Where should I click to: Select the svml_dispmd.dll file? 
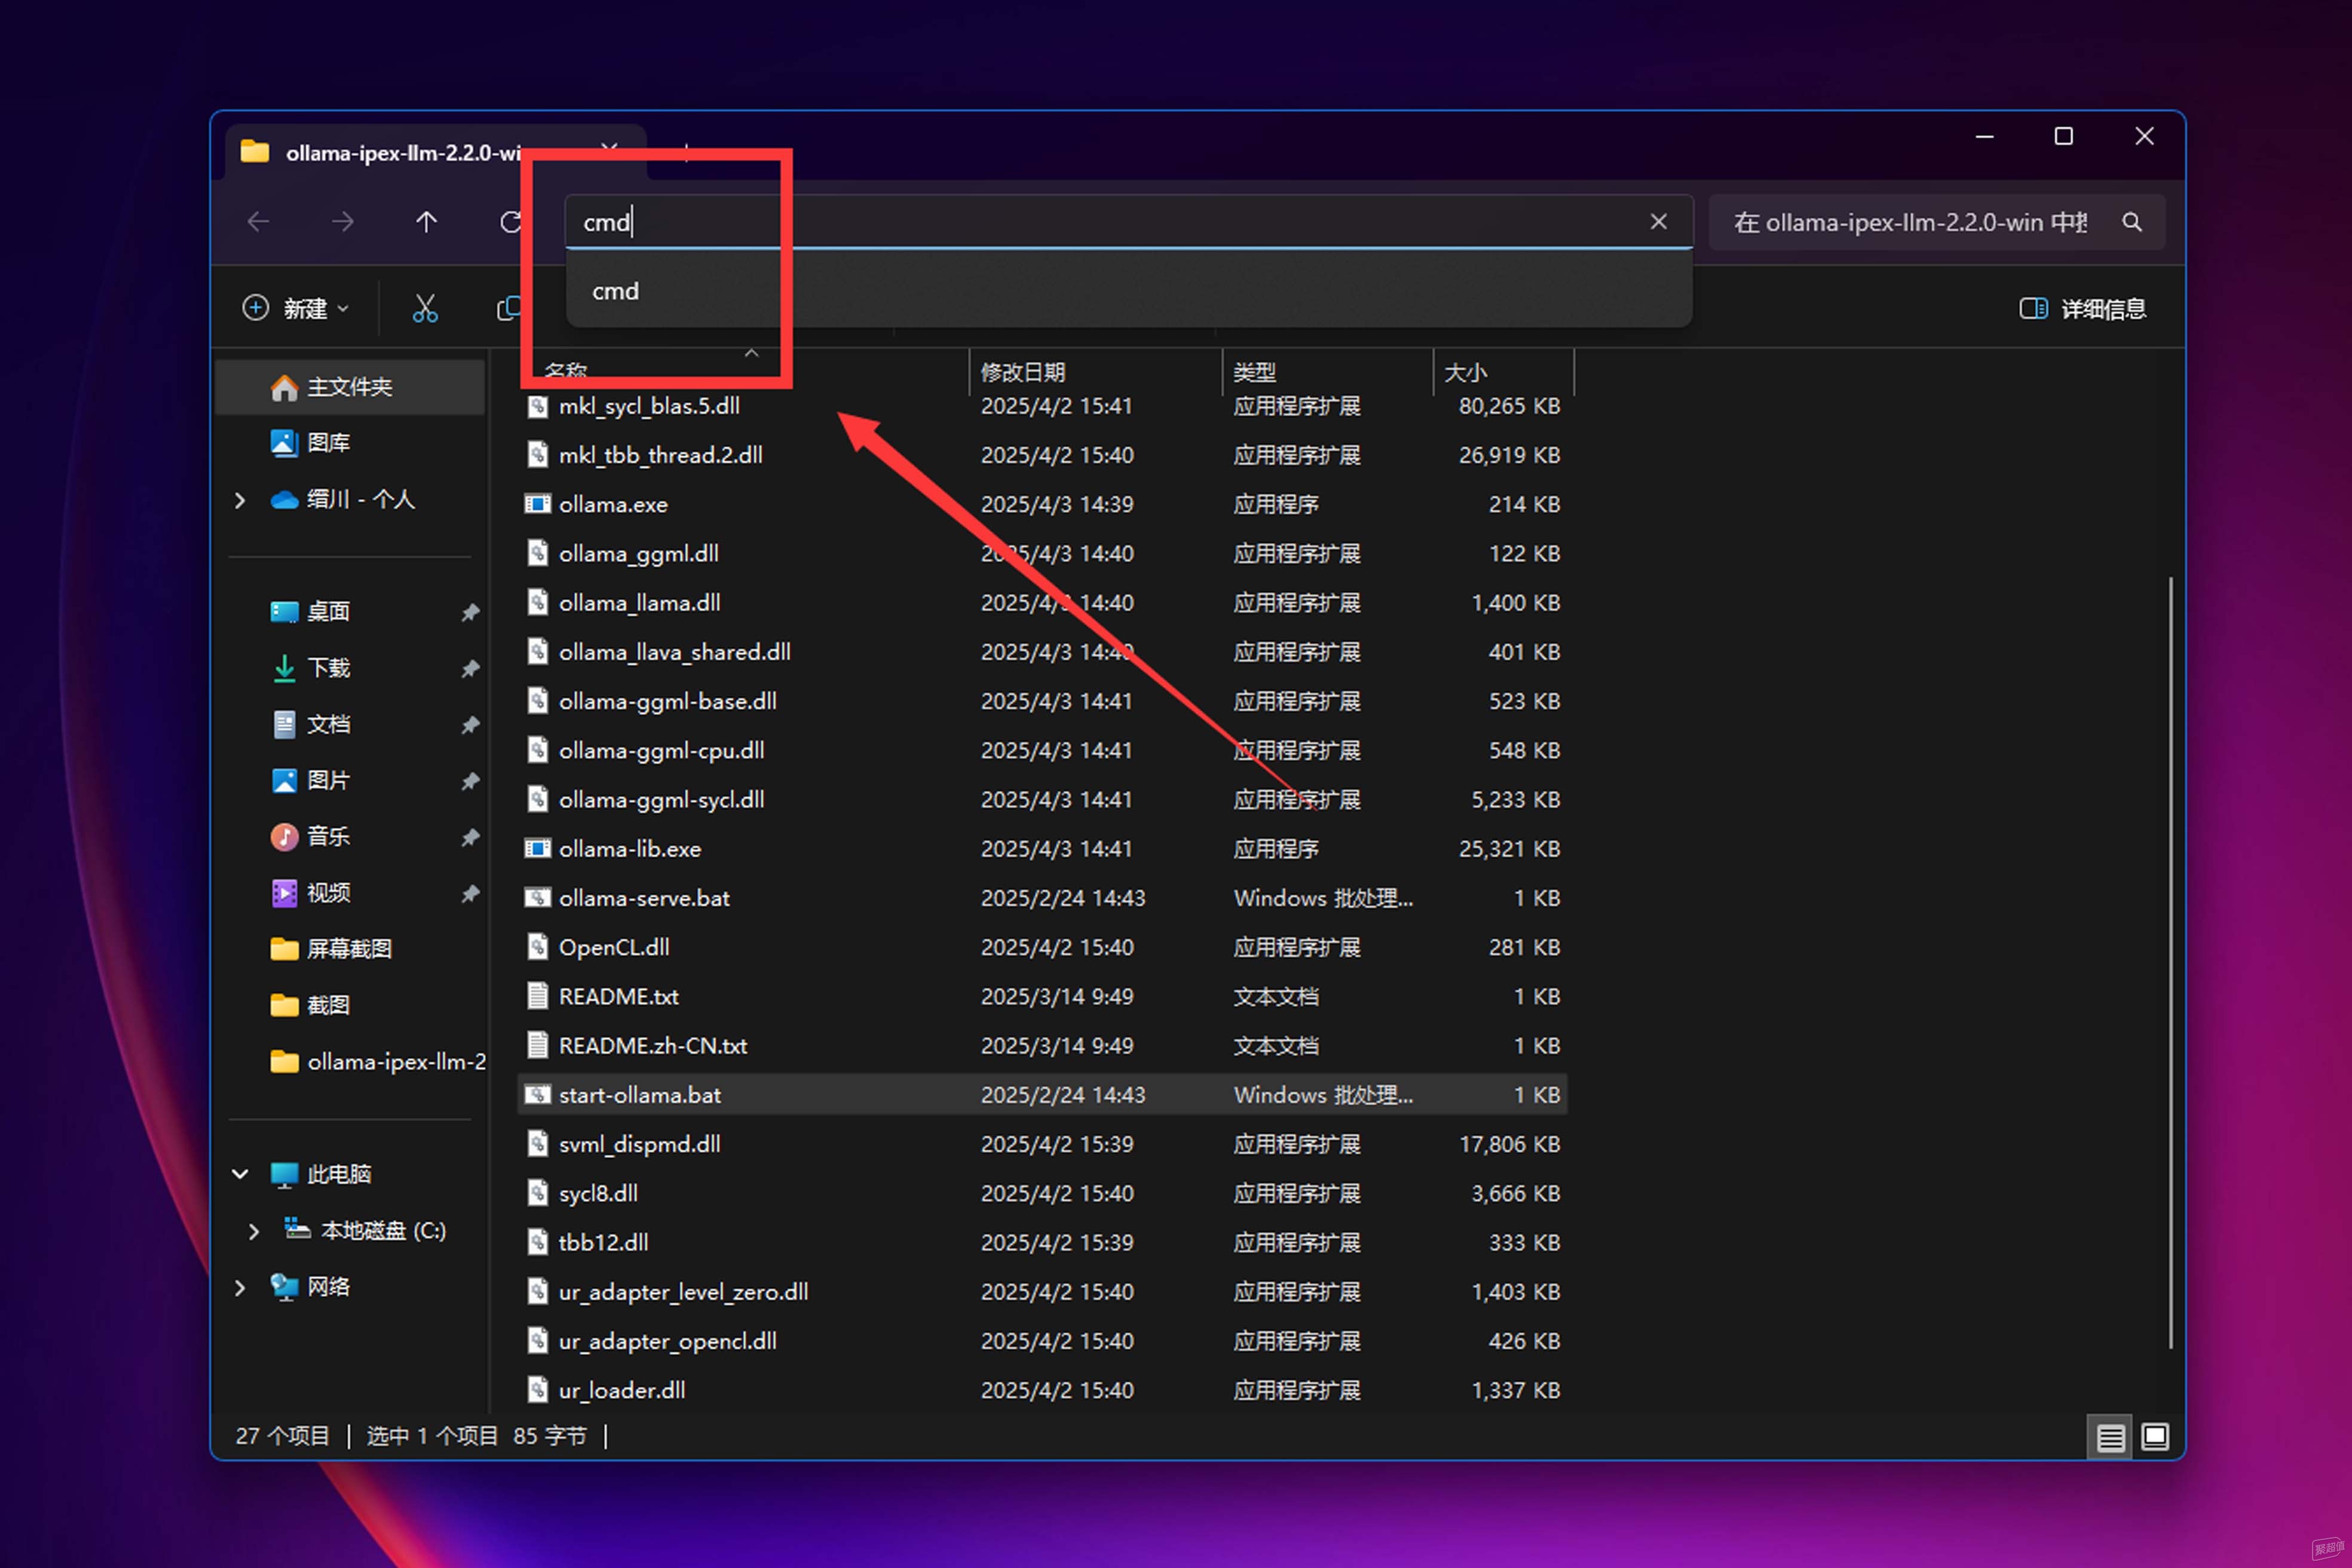pyautogui.click(x=1042, y=1143)
